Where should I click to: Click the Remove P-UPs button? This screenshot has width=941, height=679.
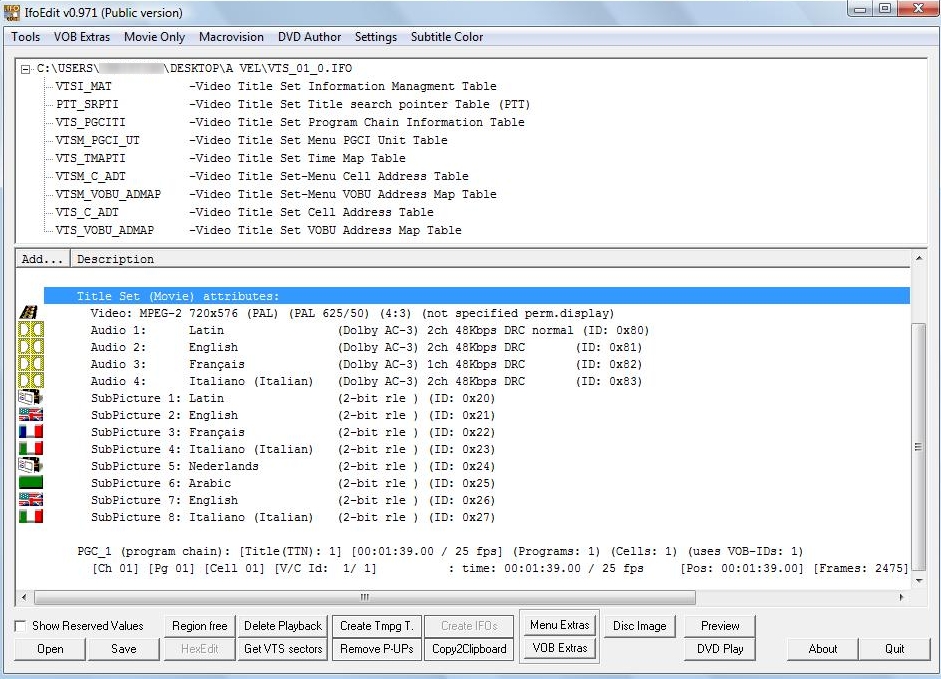377,648
